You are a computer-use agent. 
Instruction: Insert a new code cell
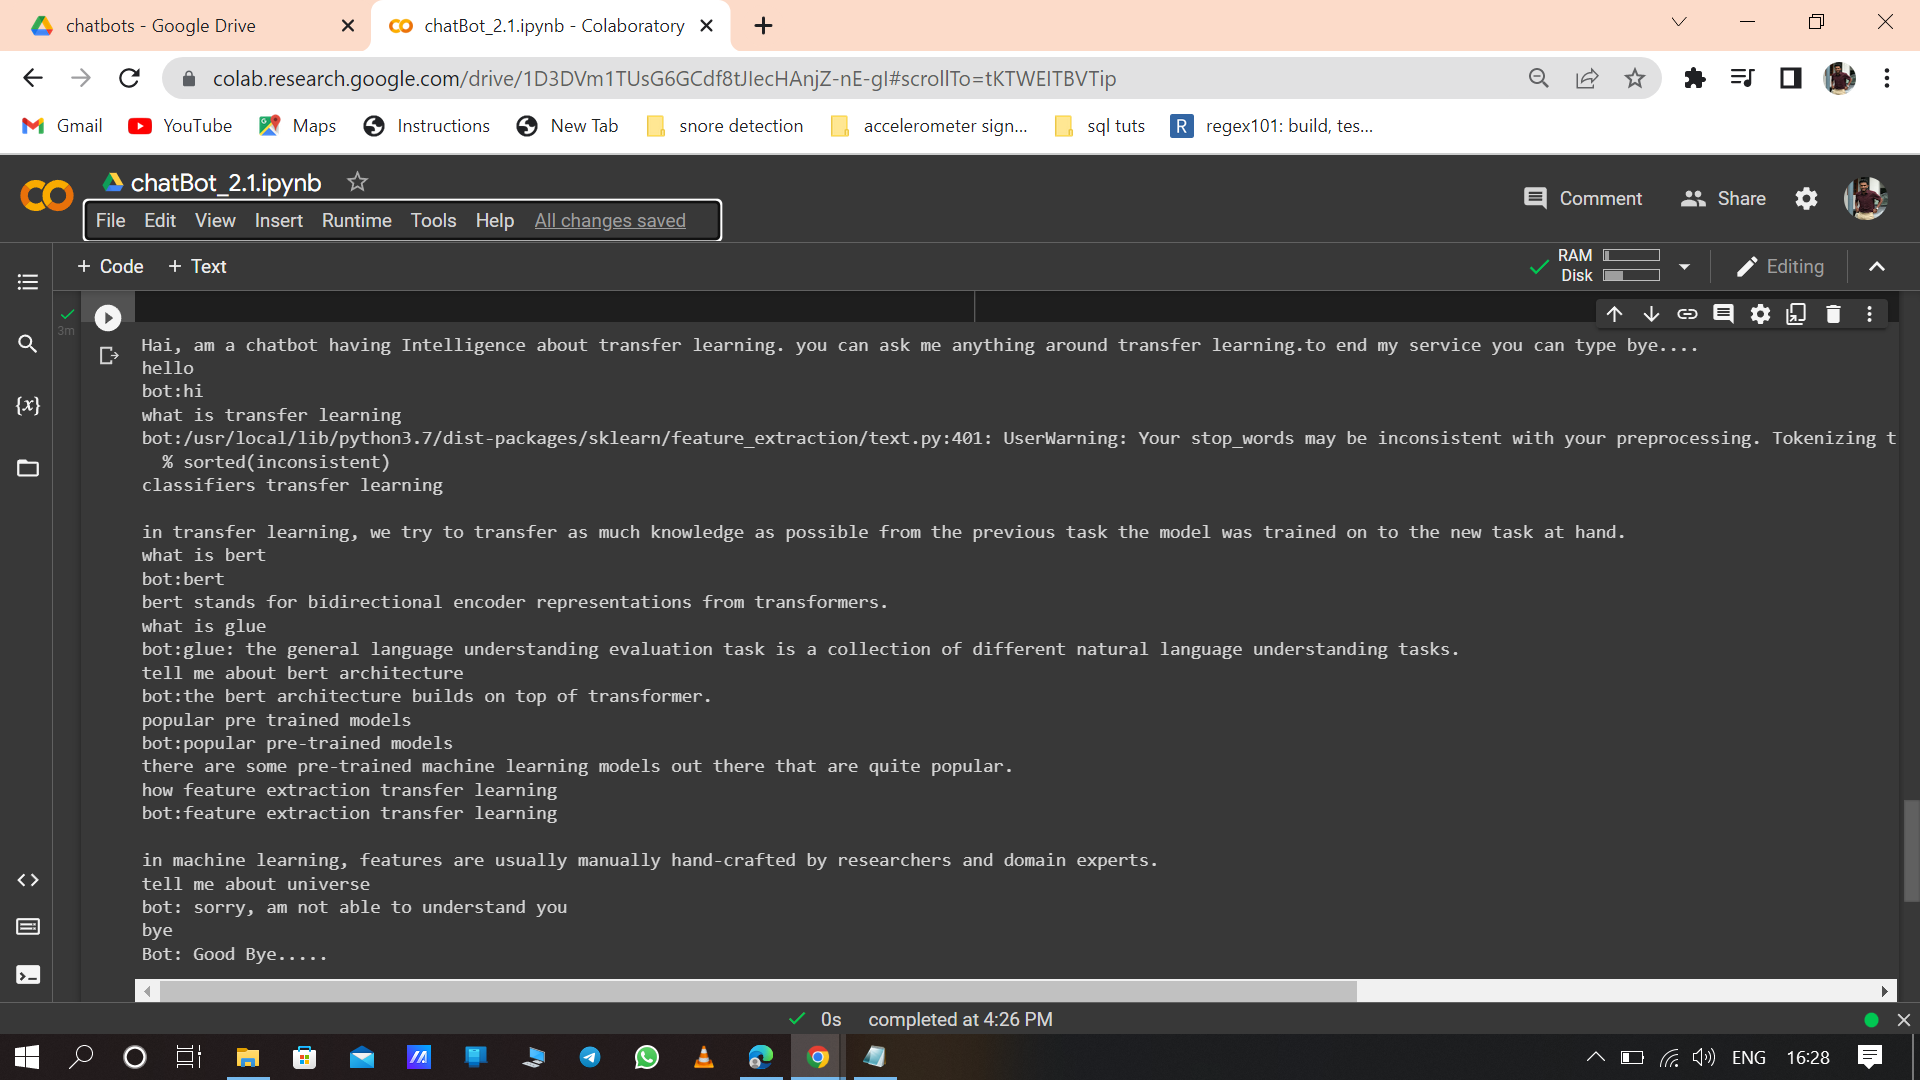109,266
